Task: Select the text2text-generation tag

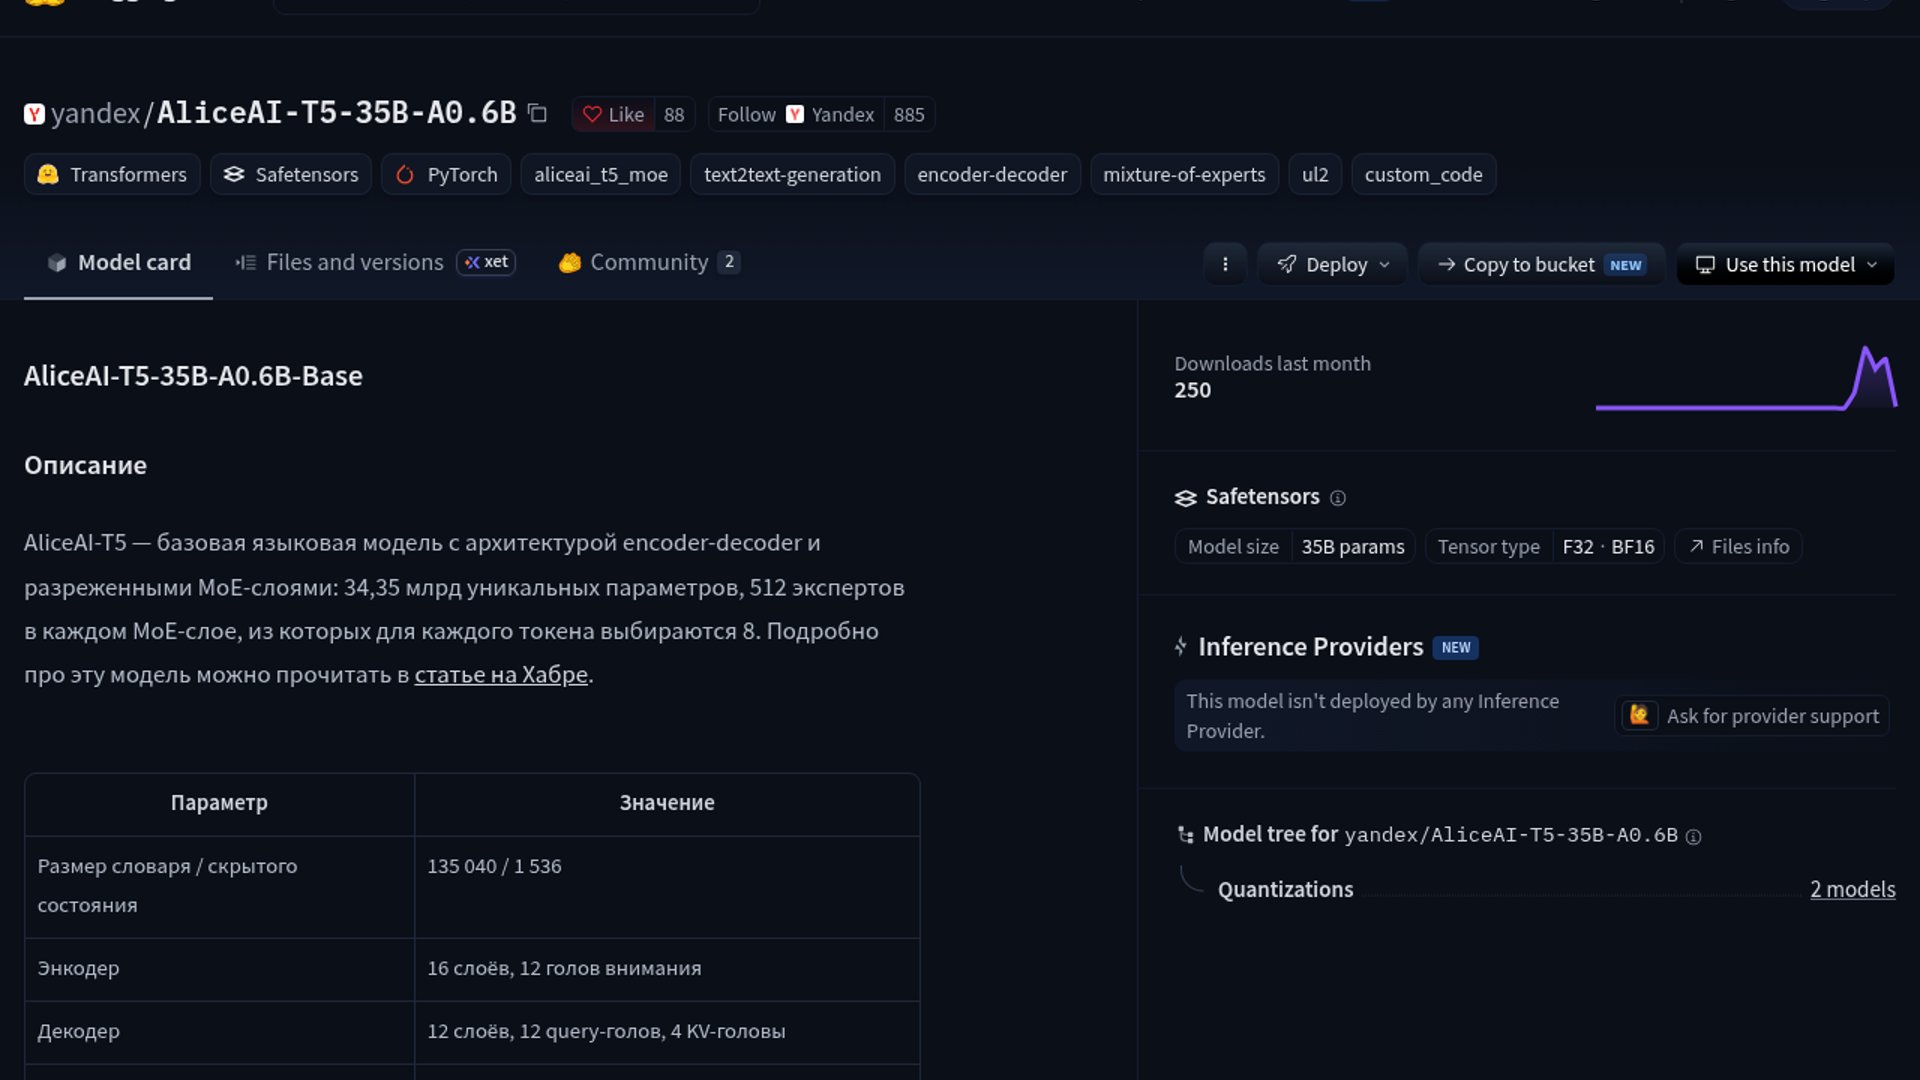Action: (x=792, y=174)
